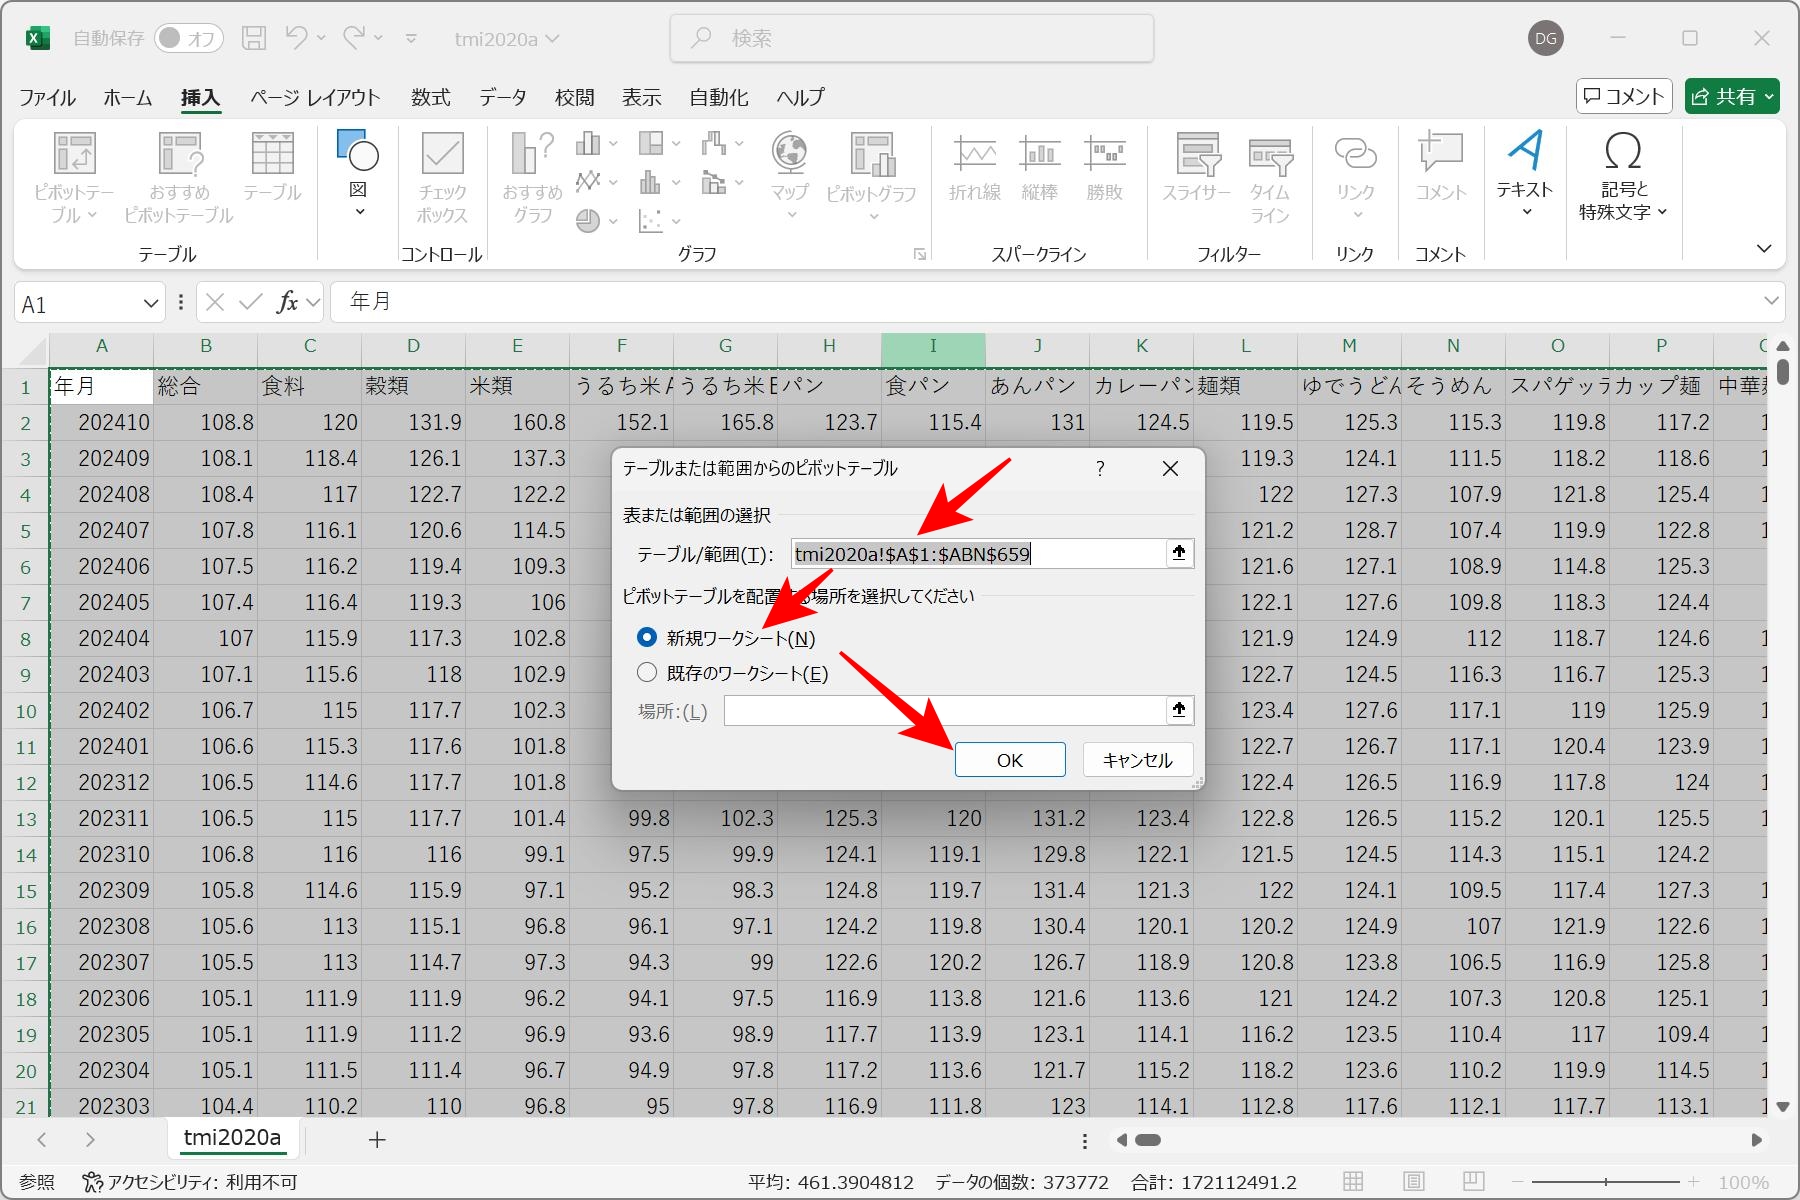Expand the Name Box dropdown

(151, 303)
